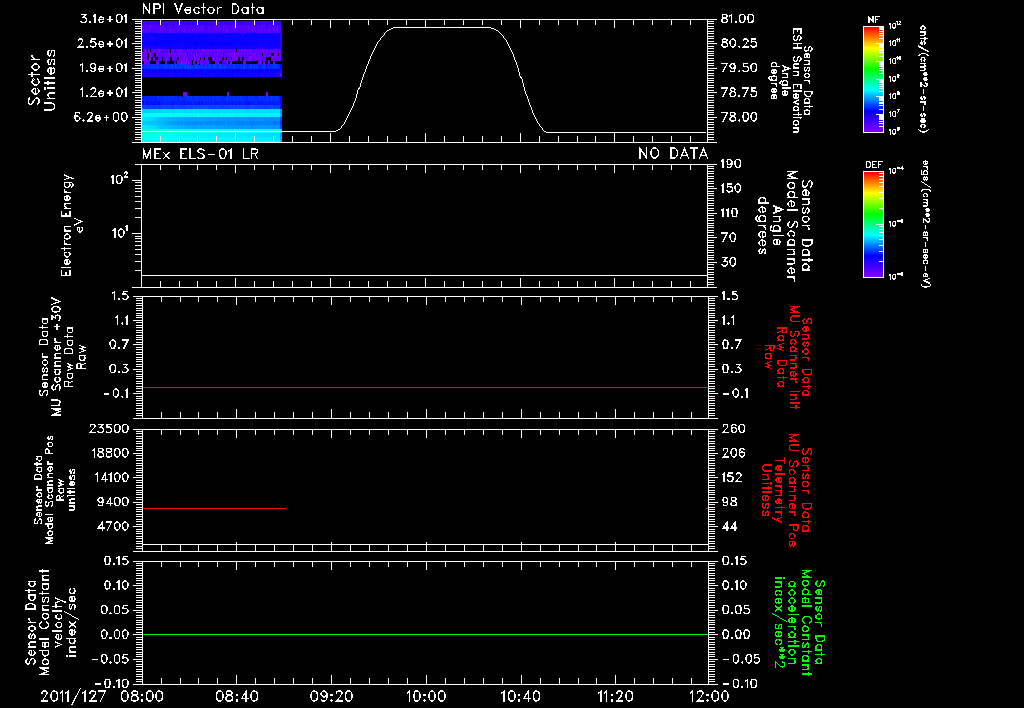Click the '78.00' elevation tick value

point(739,117)
